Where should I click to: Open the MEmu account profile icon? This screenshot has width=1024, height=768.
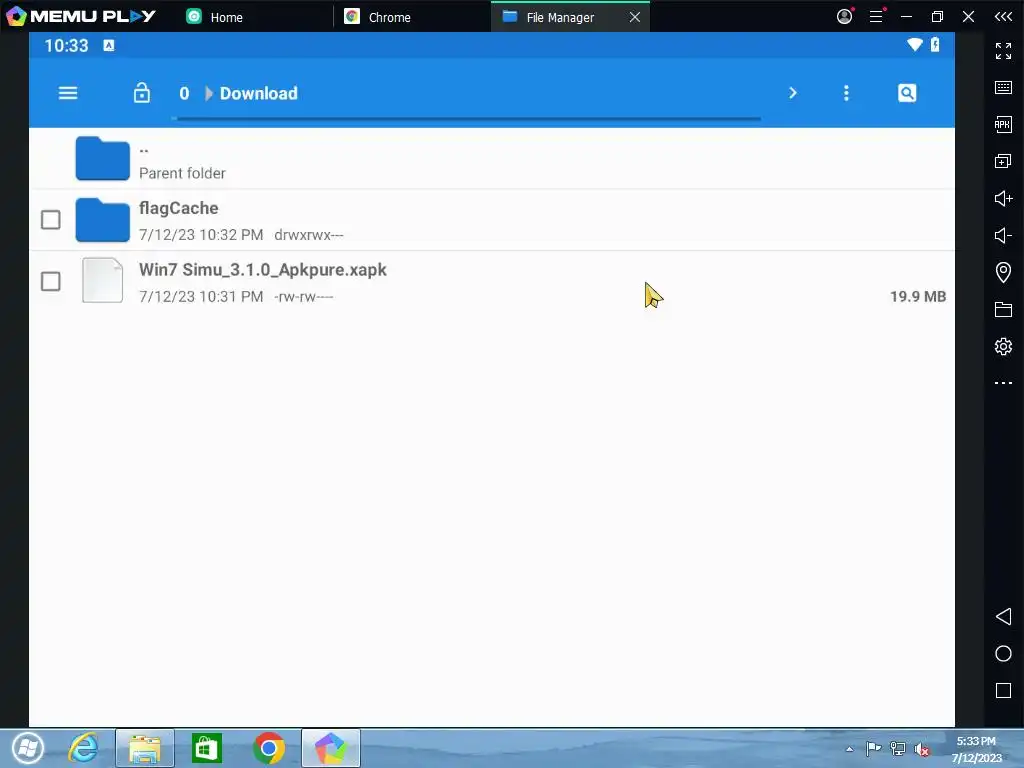click(844, 16)
